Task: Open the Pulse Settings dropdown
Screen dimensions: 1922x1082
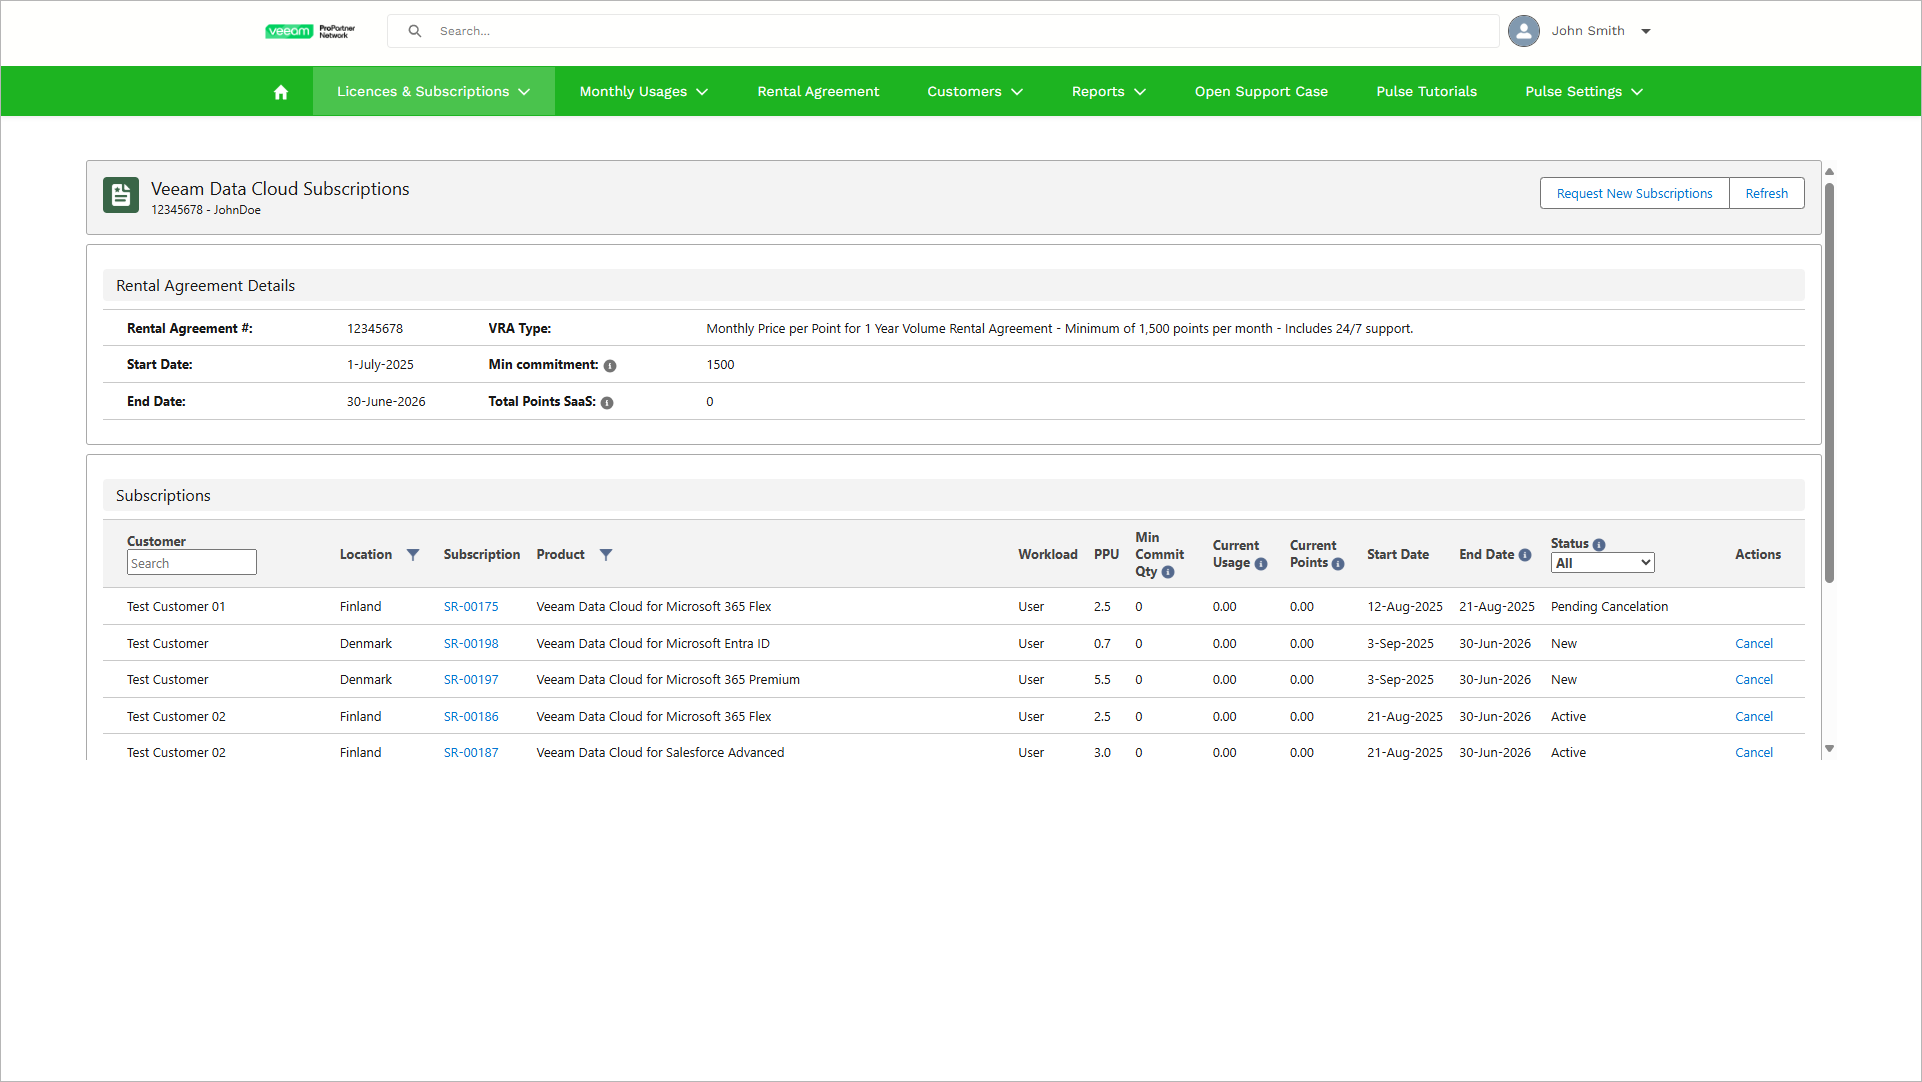Action: tap(1583, 92)
